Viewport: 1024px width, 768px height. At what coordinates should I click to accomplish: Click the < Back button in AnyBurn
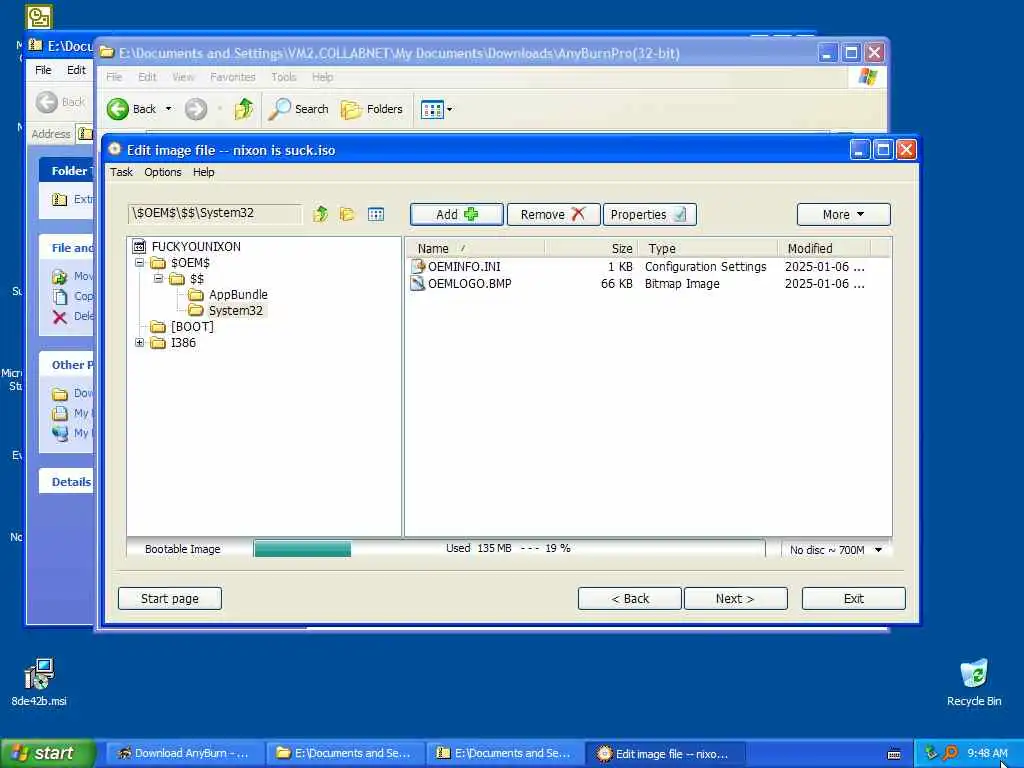click(630, 599)
